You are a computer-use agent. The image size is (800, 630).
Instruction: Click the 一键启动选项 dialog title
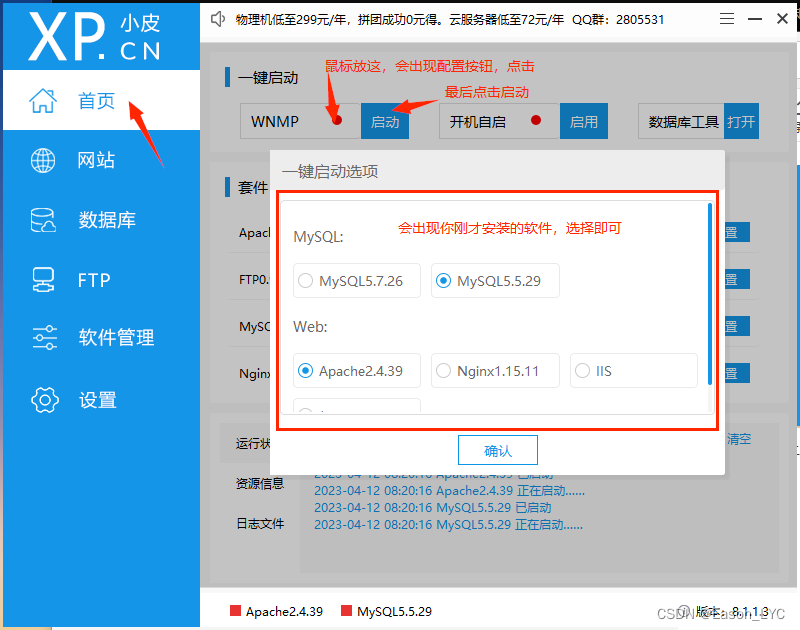(330, 171)
